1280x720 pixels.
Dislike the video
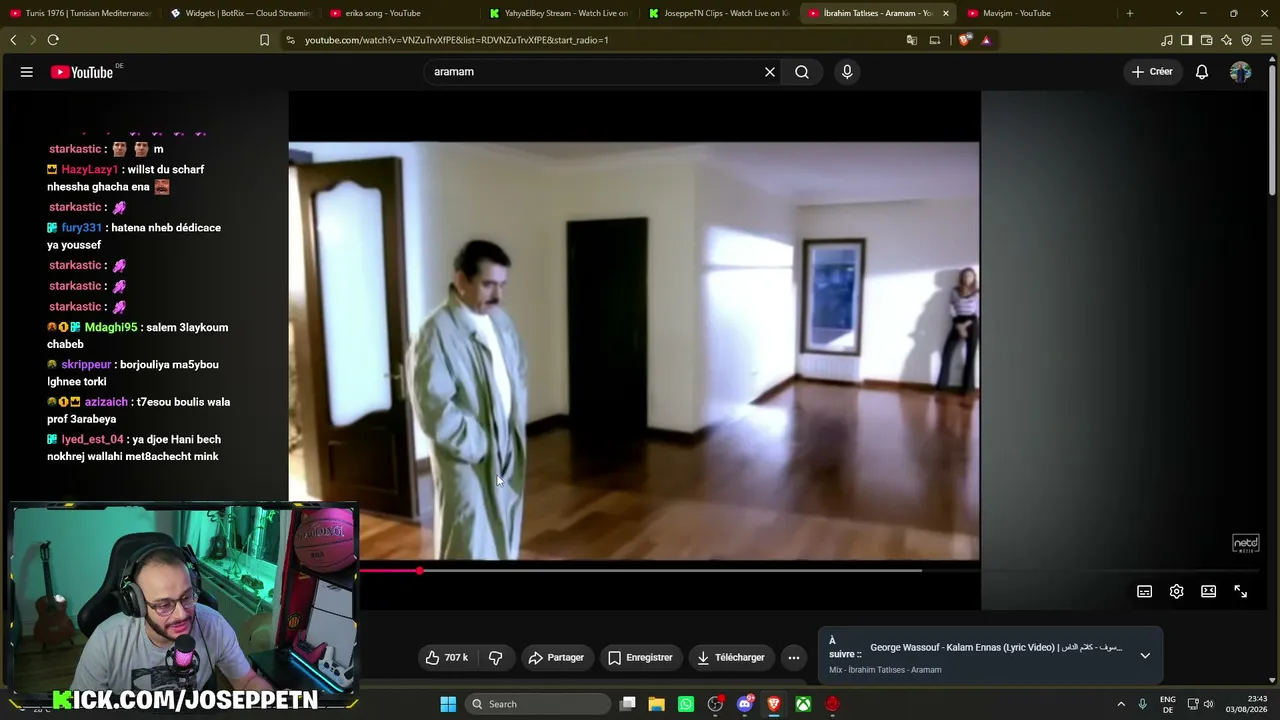coord(495,658)
